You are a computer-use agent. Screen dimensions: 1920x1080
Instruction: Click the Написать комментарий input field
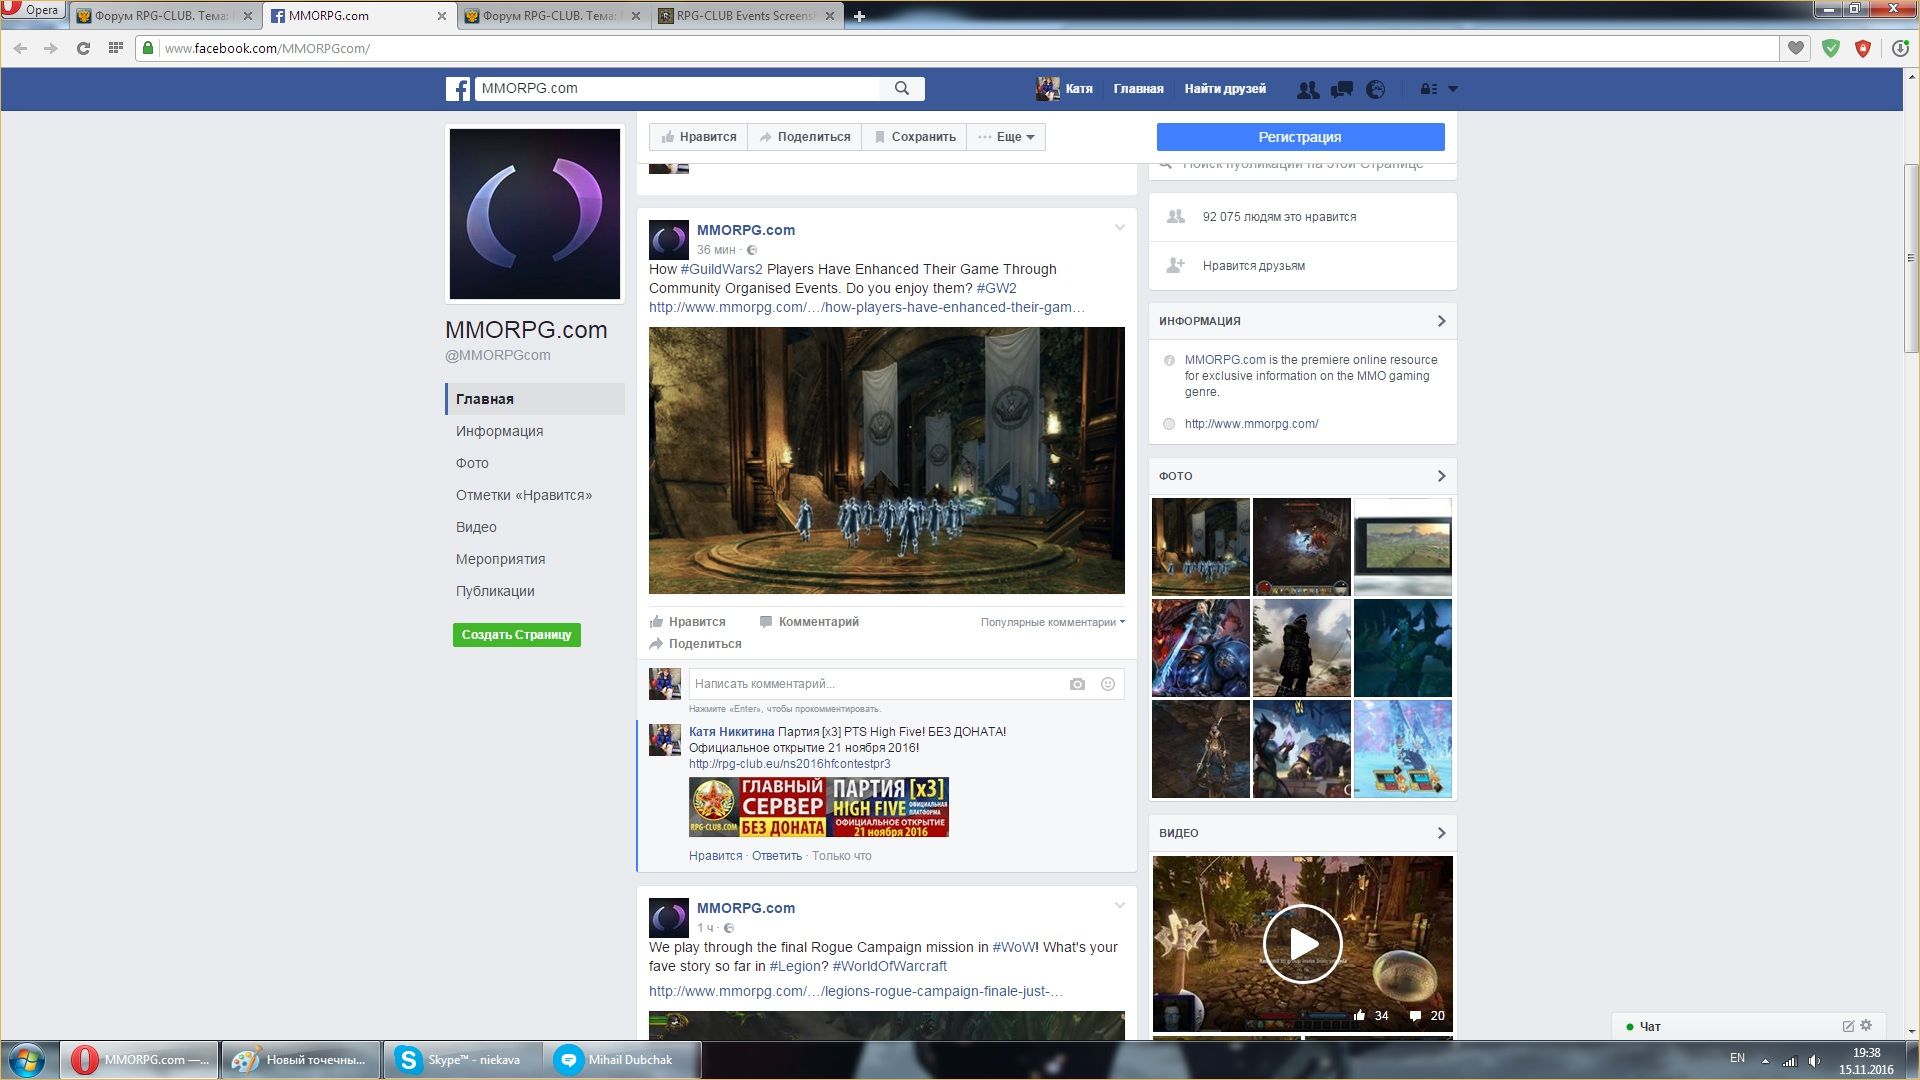click(870, 684)
